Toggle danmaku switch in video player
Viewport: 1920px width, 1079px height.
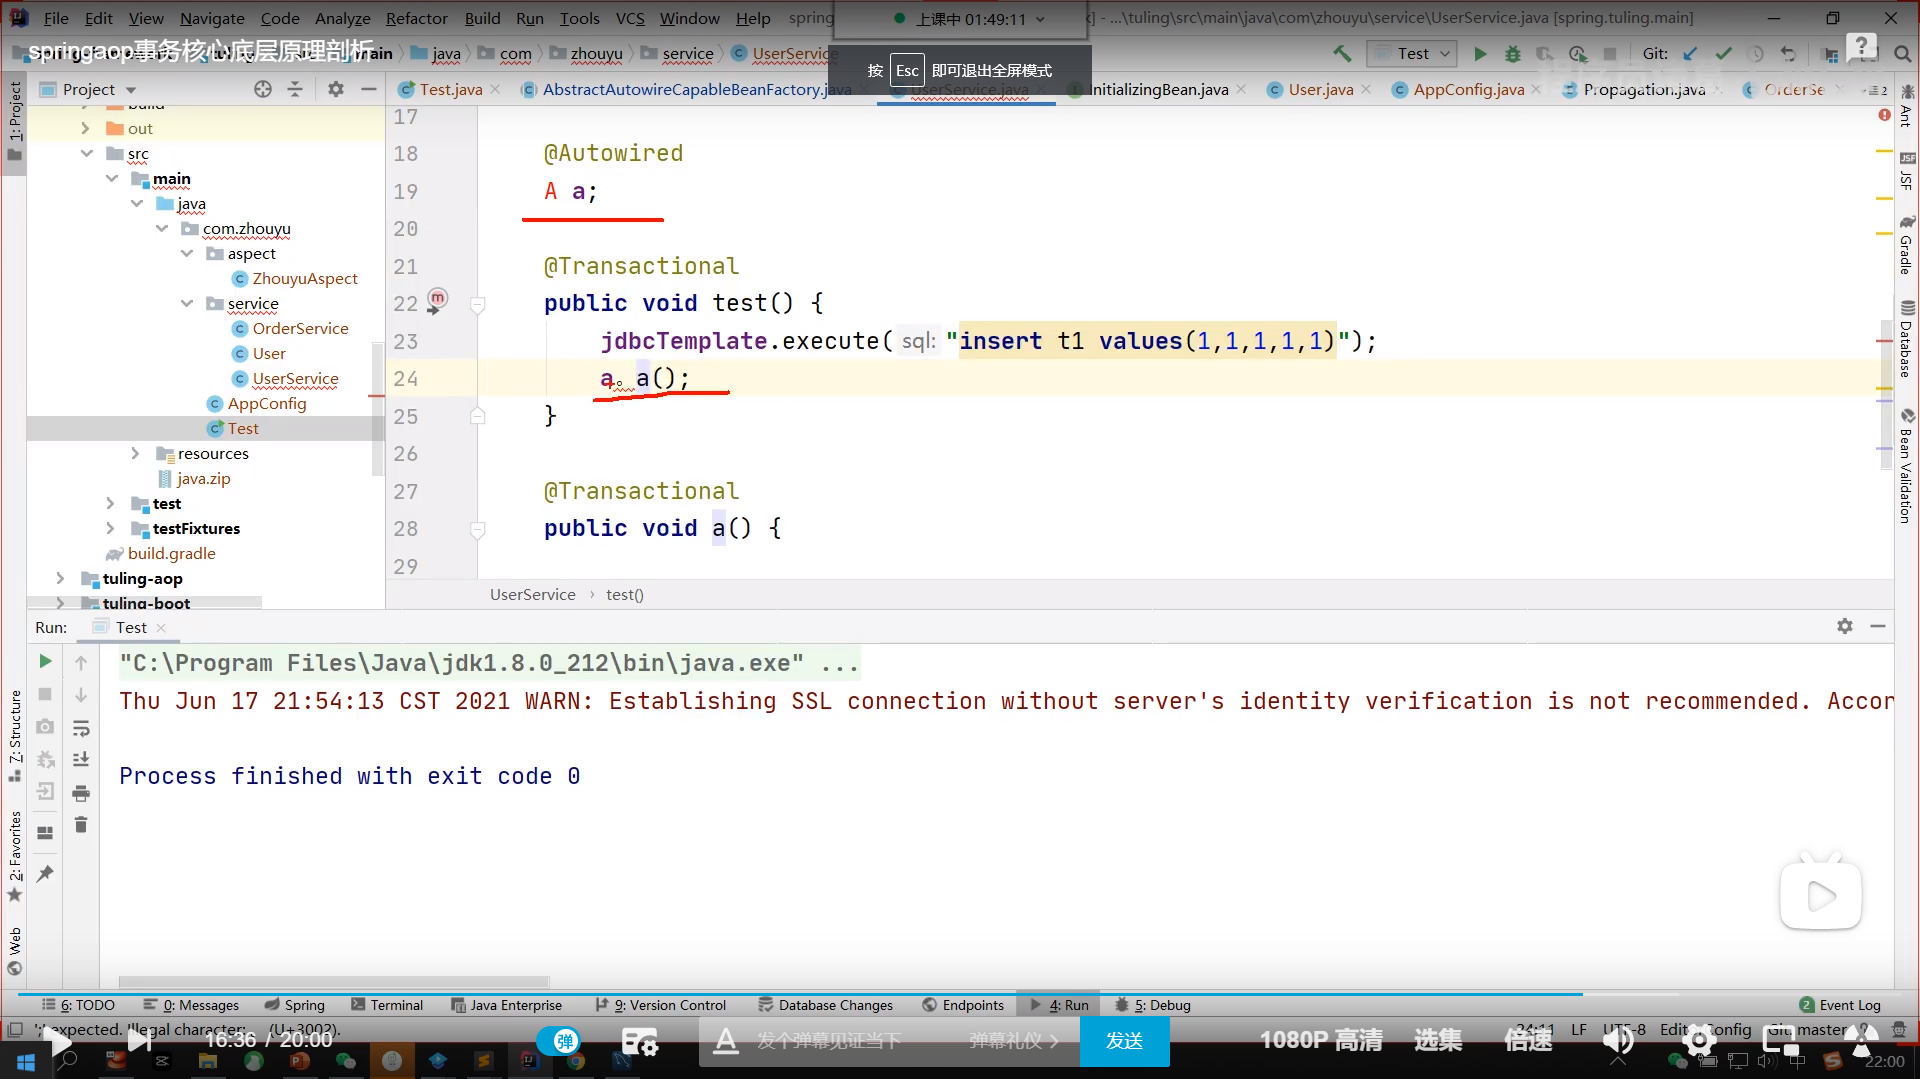click(x=559, y=1041)
